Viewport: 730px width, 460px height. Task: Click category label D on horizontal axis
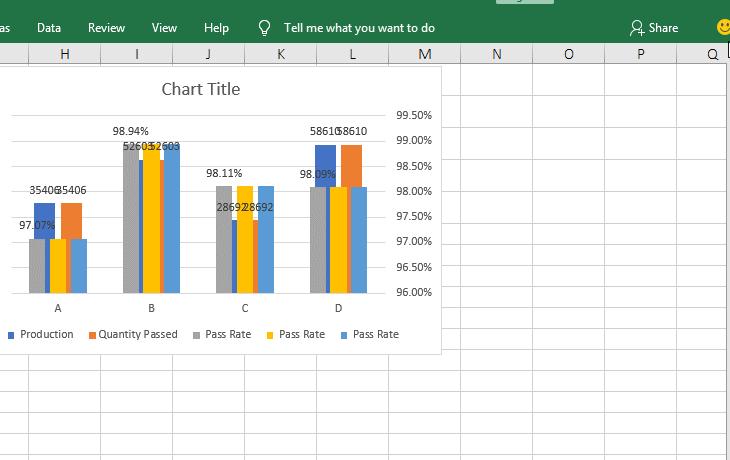coord(338,308)
